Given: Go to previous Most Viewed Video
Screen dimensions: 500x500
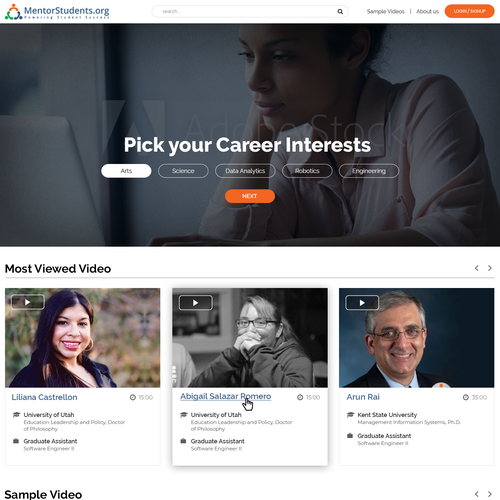Looking at the screenshot, I should [x=477, y=268].
